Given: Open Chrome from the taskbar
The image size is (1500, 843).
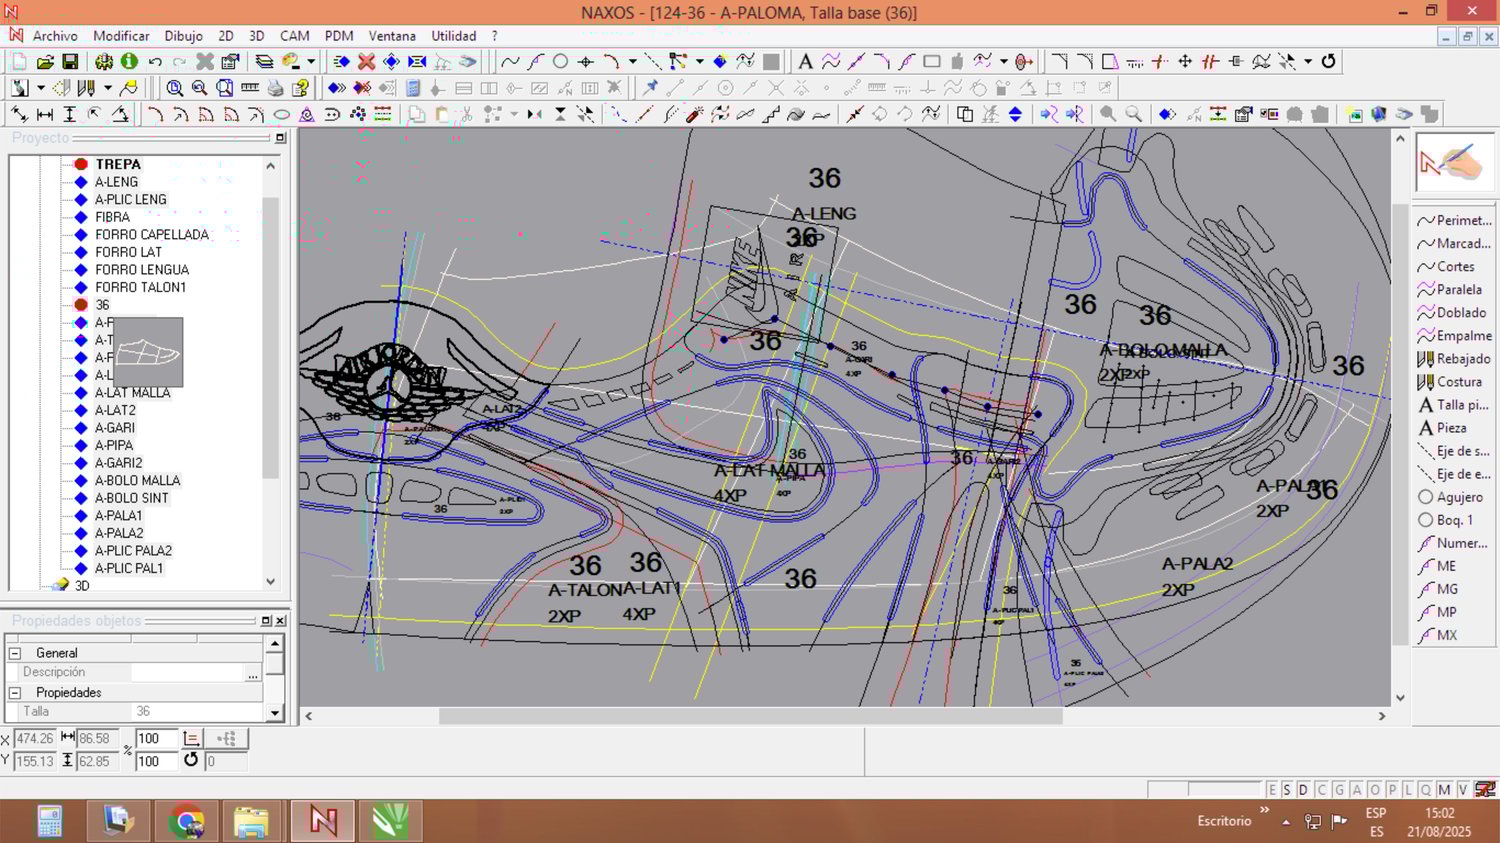Looking at the screenshot, I should 186,822.
